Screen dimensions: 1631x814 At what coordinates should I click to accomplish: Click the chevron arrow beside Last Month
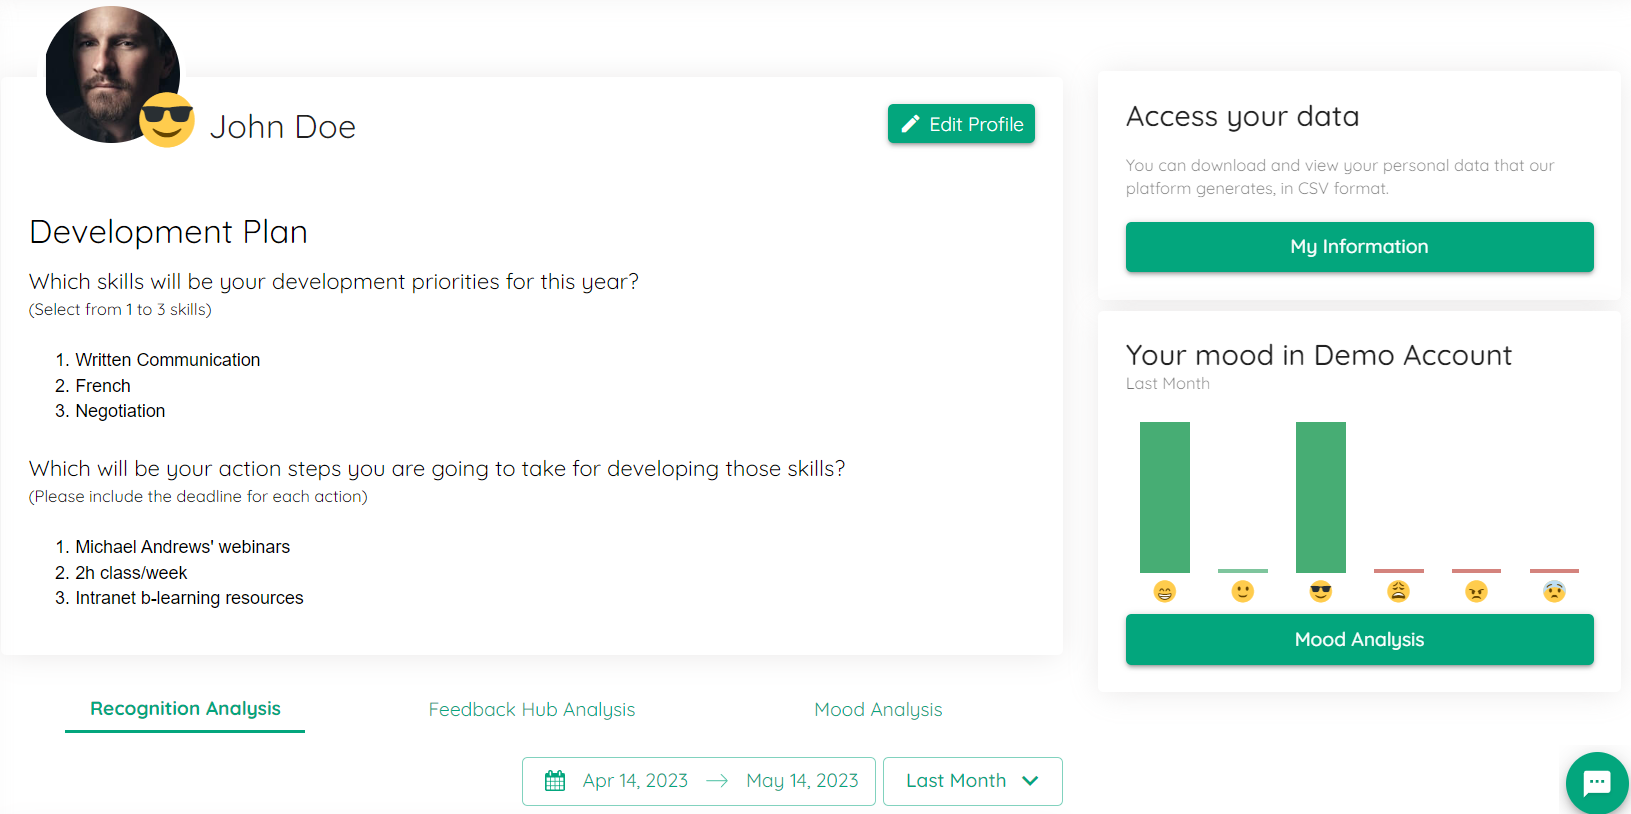click(1030, 781)
